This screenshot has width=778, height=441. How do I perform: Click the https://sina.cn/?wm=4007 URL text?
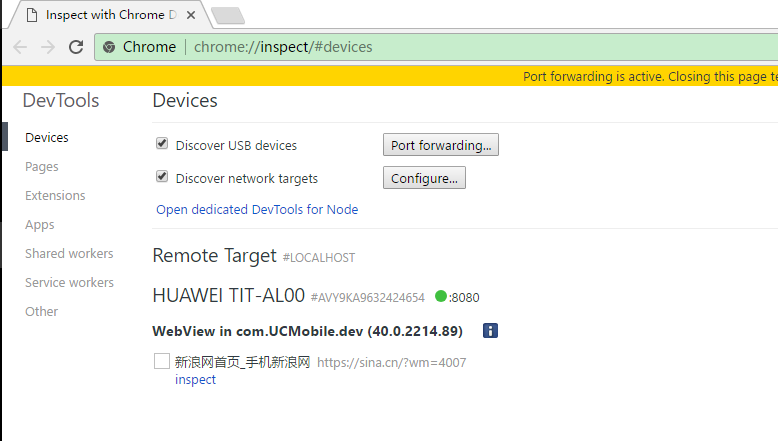(x=391, y=363)
